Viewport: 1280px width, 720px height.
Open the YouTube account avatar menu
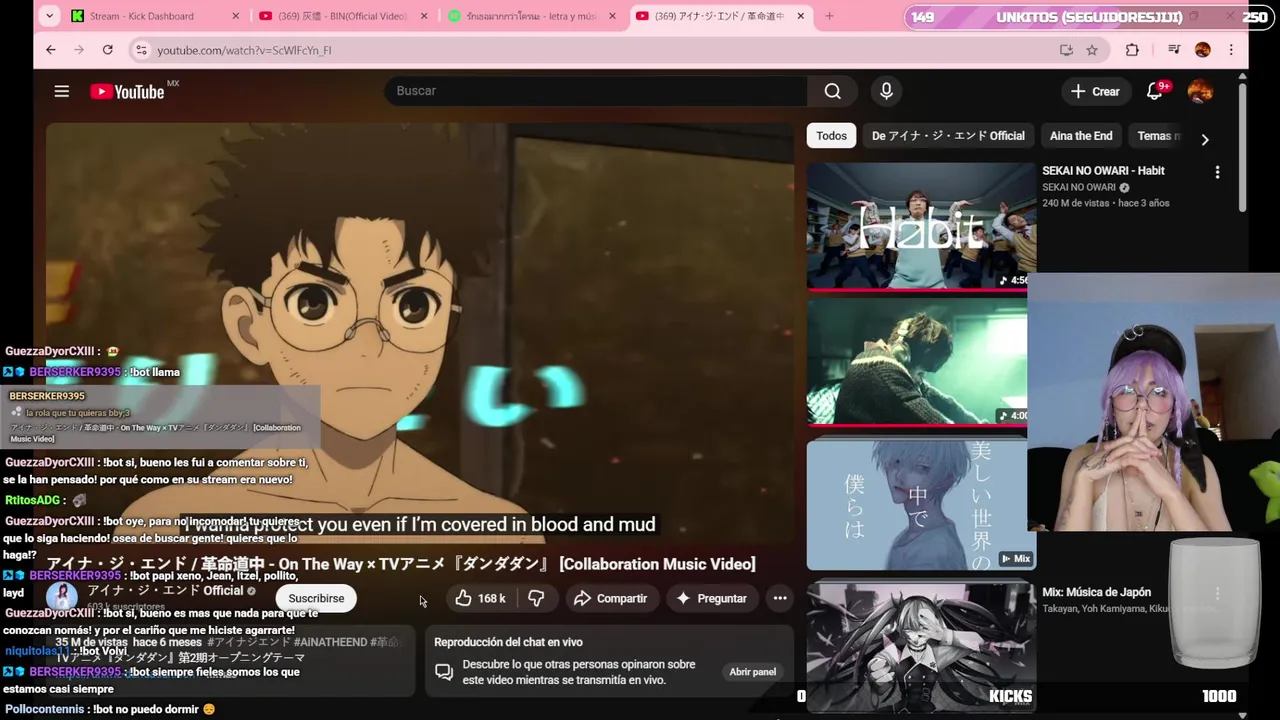[1200, 91]
